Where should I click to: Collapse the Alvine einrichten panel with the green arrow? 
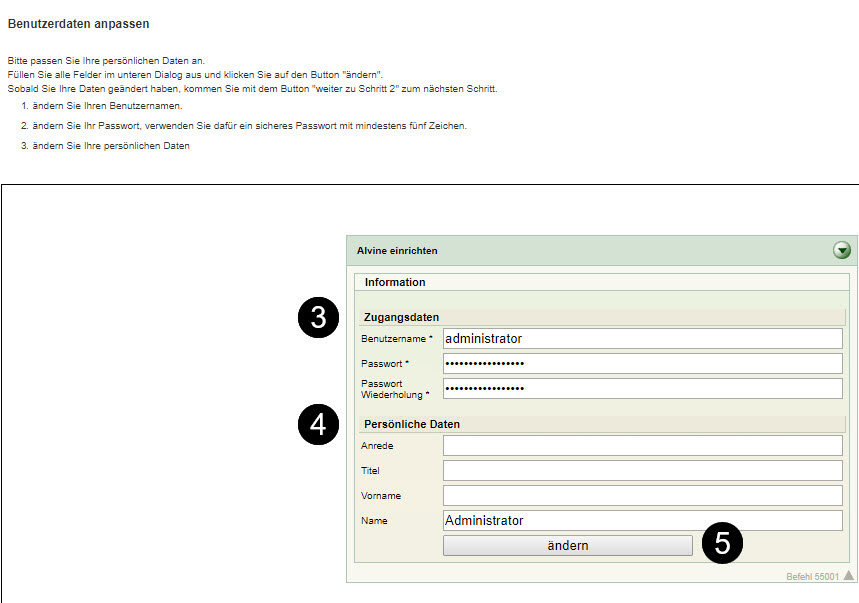pos(842,251)
